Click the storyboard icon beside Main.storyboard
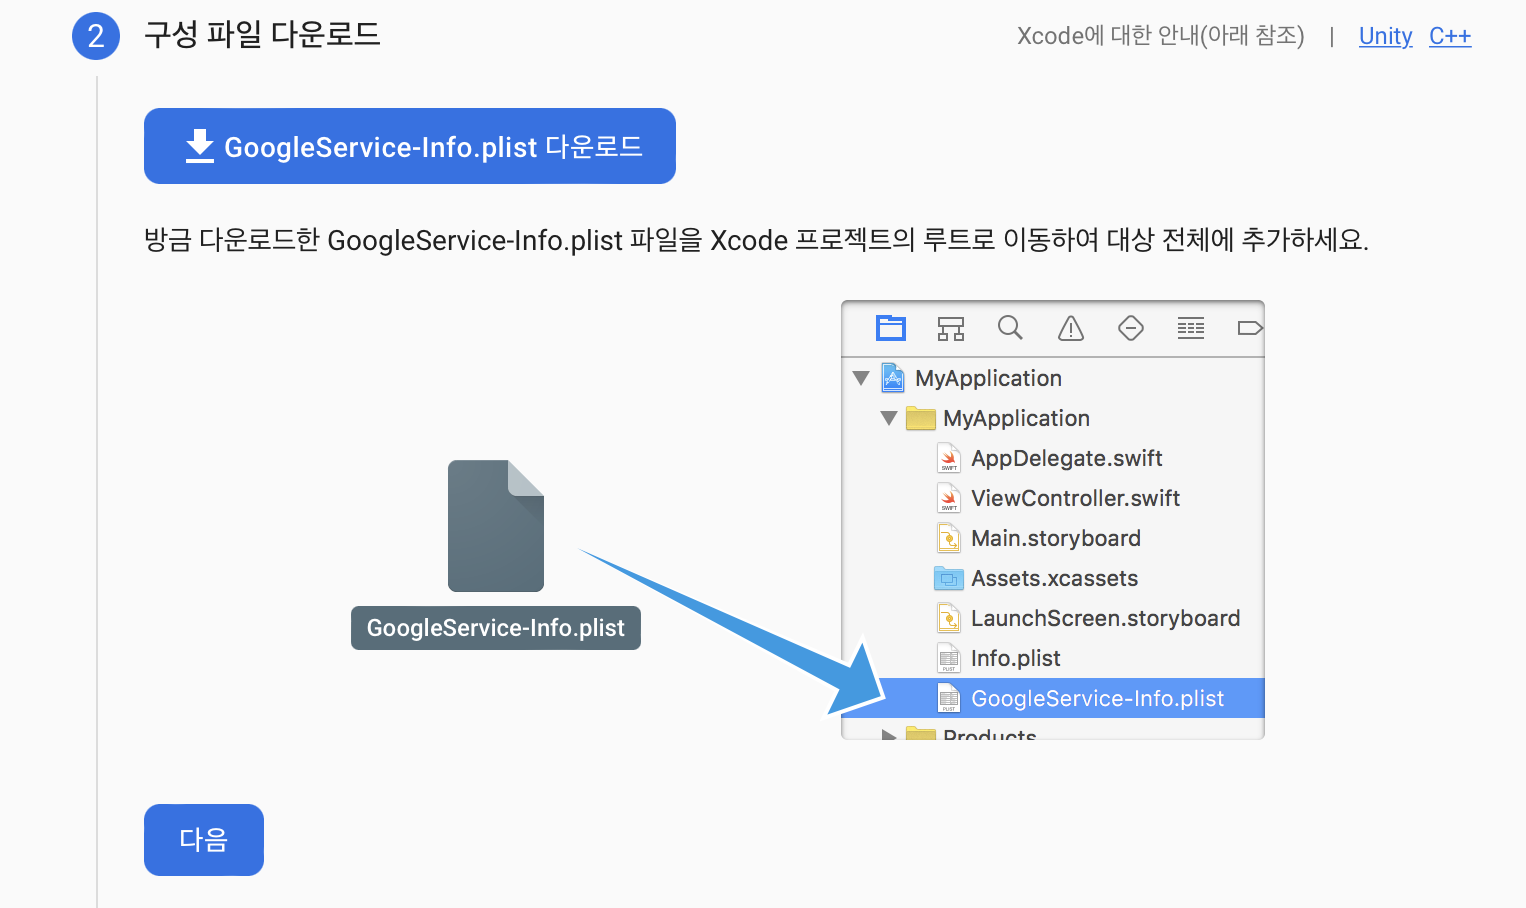This screenshot has width=1526, height=908. (x=949, y=538)
